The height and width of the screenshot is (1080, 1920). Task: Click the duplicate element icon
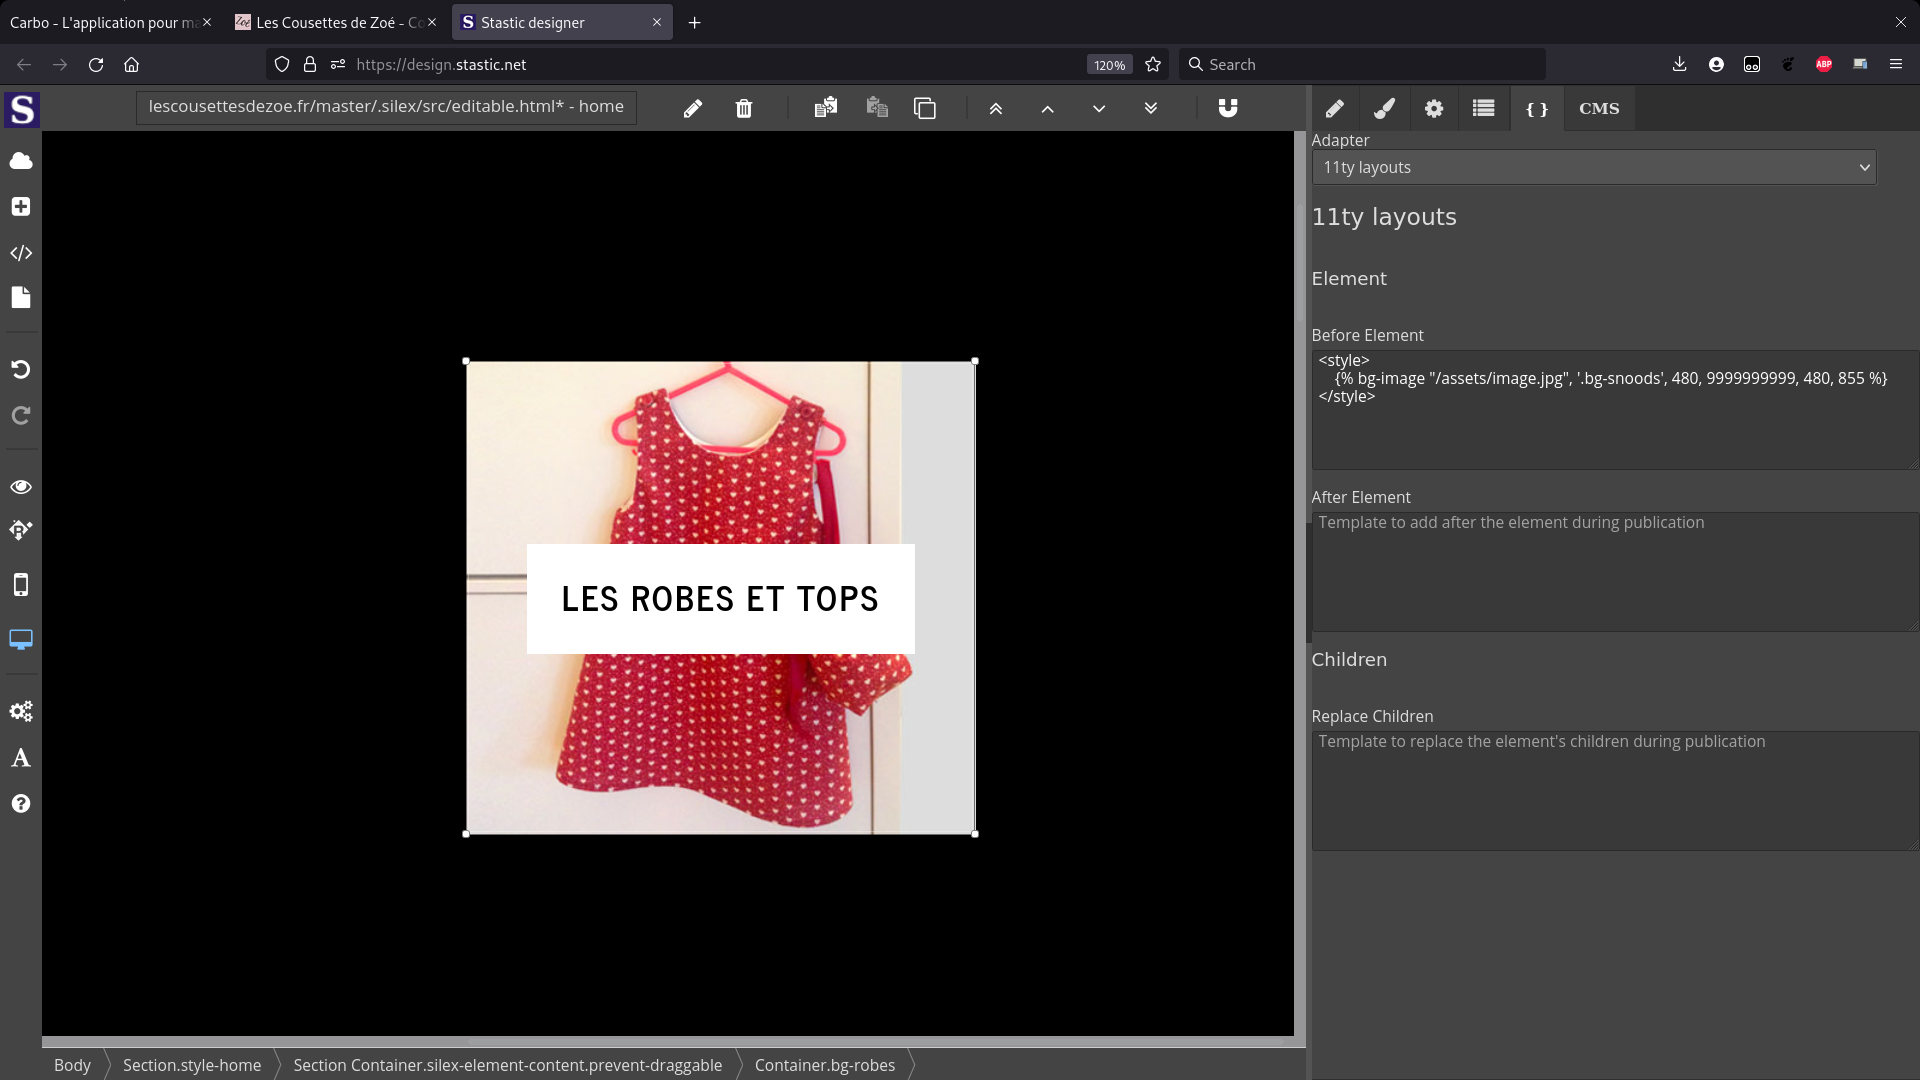click(x=925, y=108)
